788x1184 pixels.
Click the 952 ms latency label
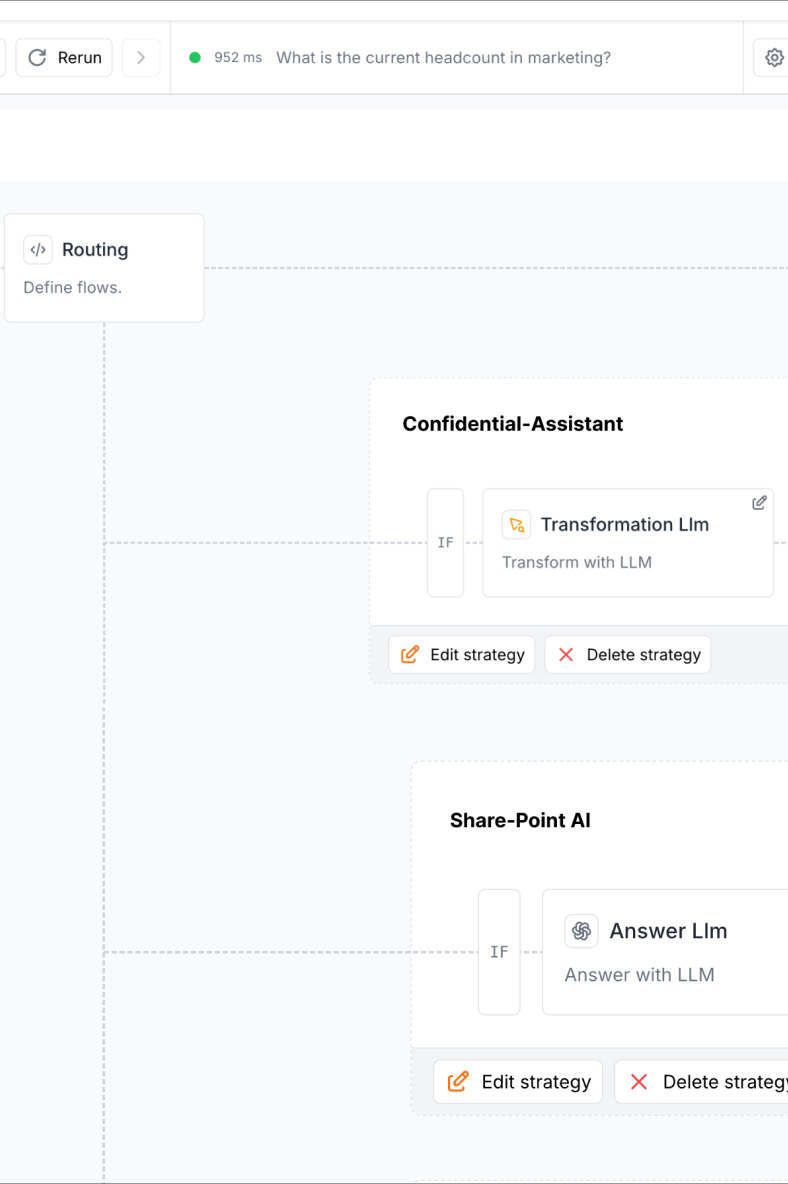coord(238,58)
